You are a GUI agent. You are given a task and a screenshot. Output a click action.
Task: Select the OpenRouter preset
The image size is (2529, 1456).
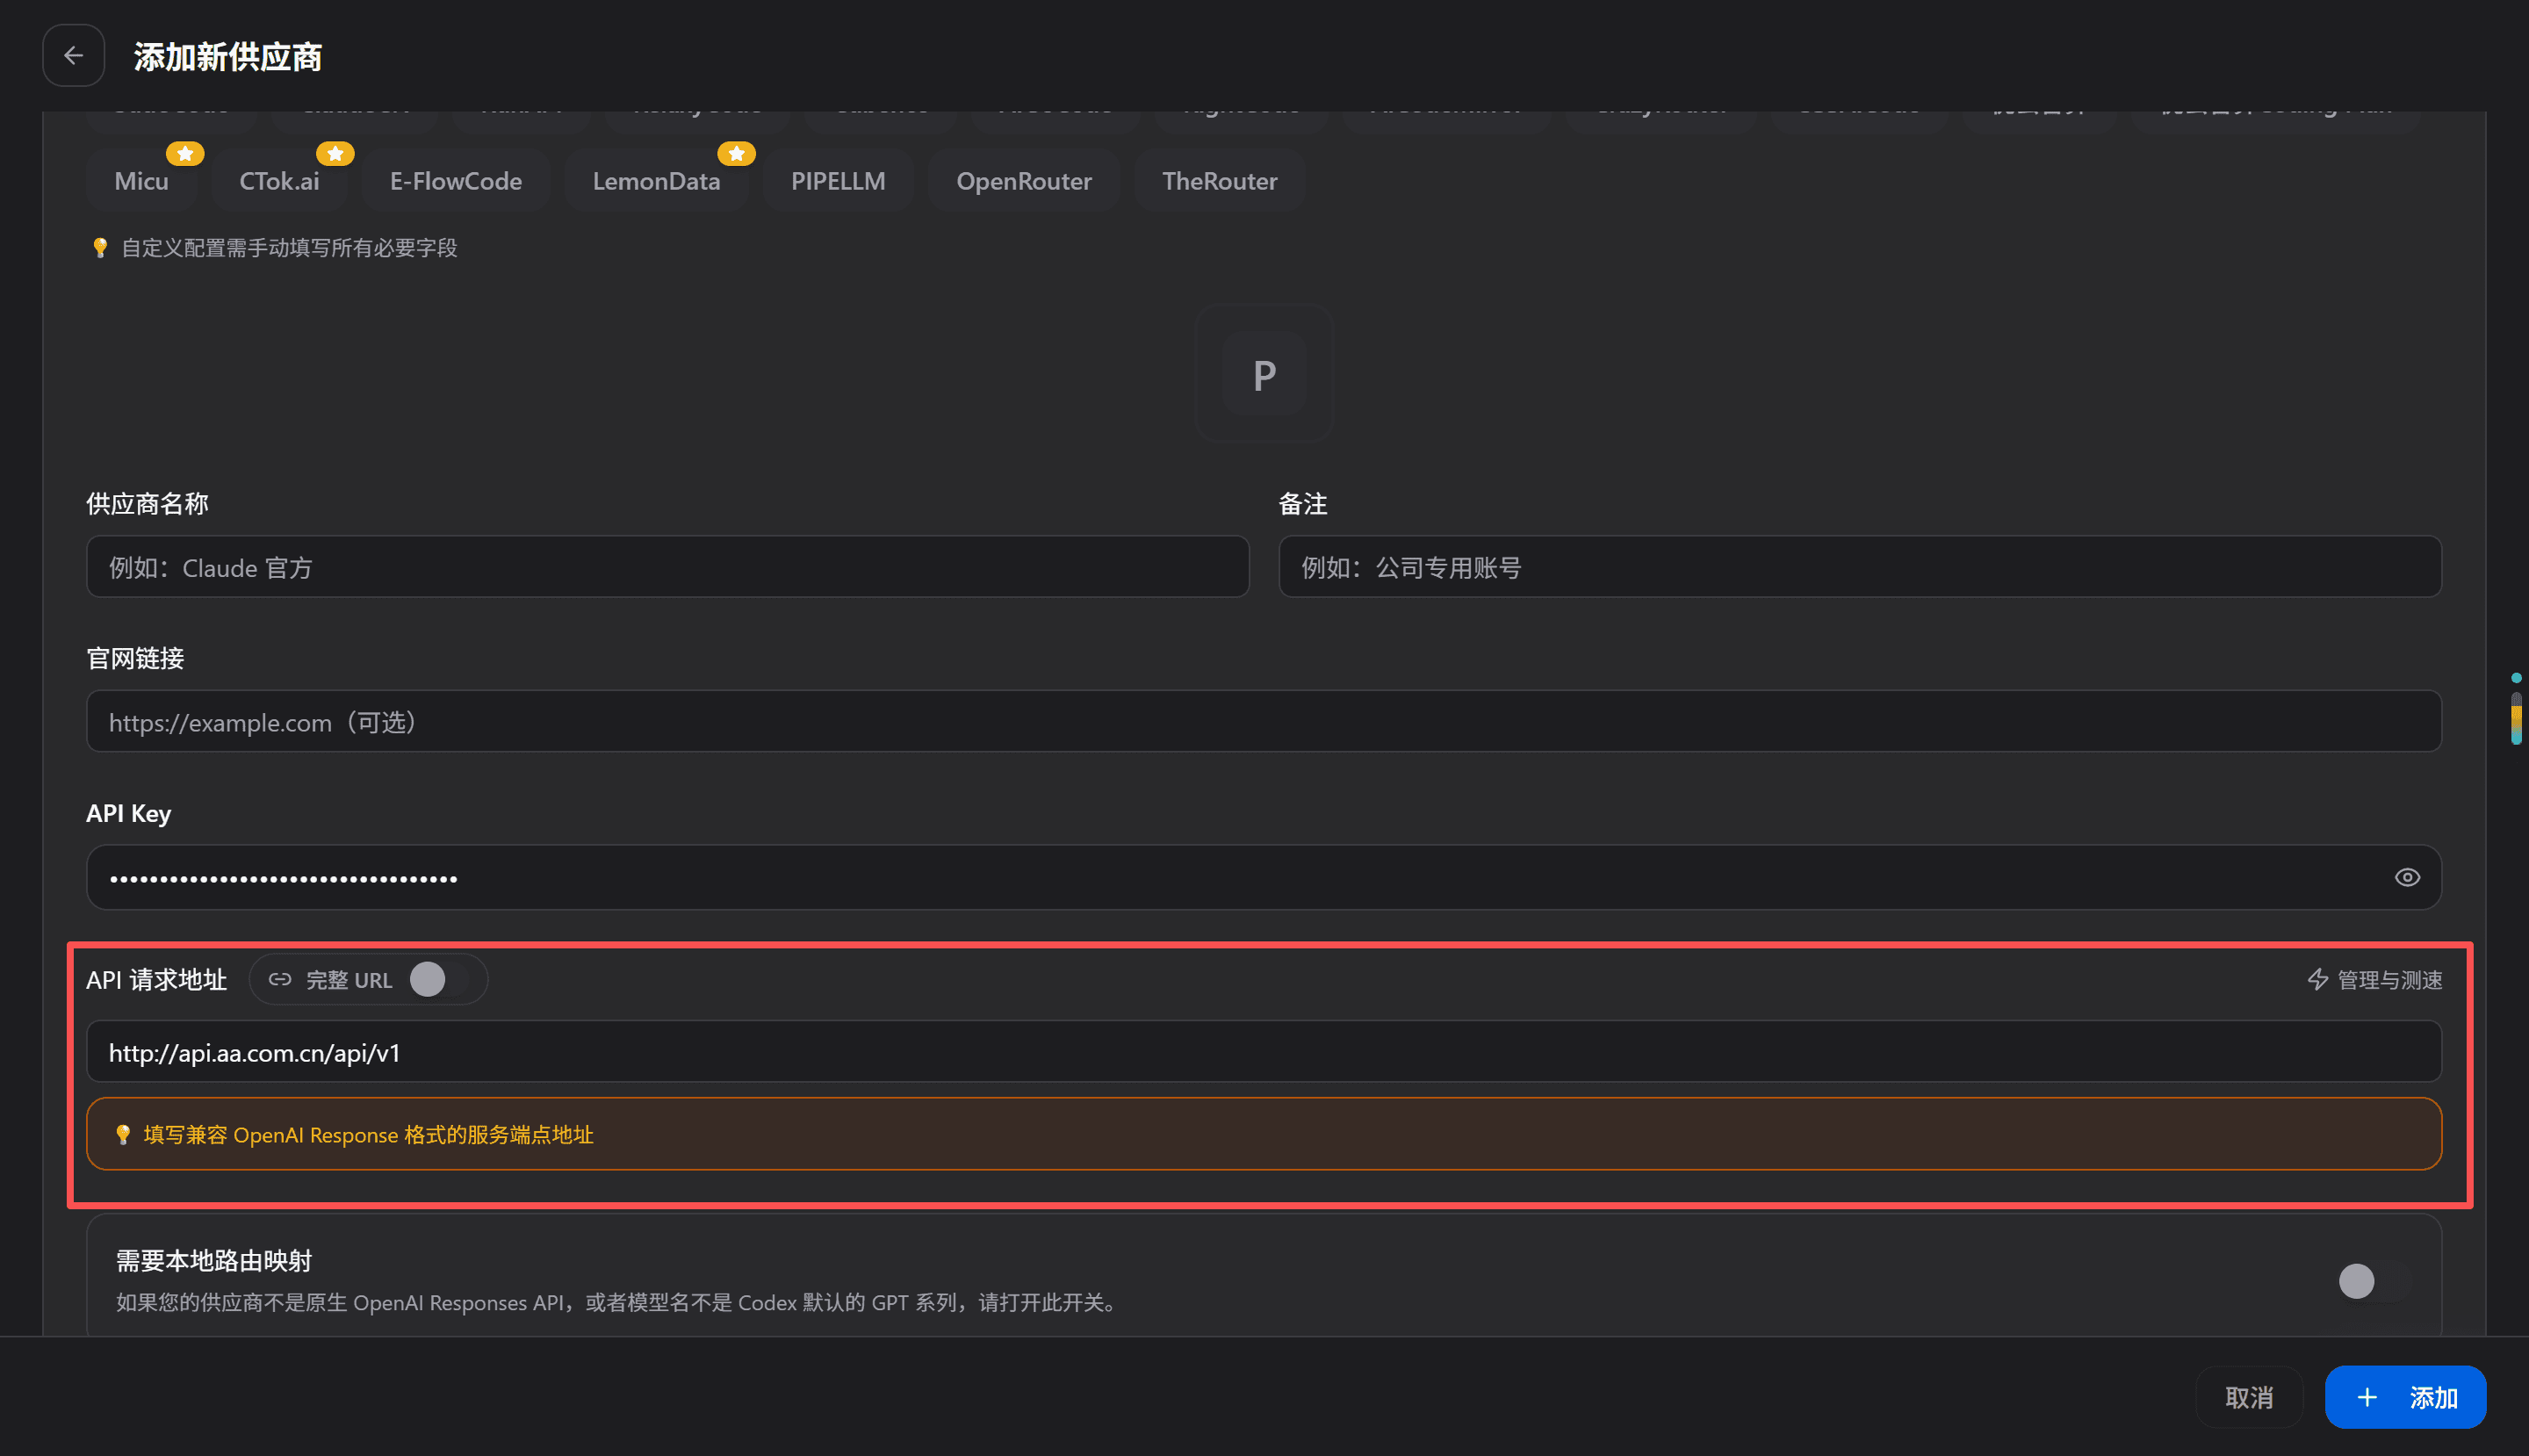click(1024, 181)
